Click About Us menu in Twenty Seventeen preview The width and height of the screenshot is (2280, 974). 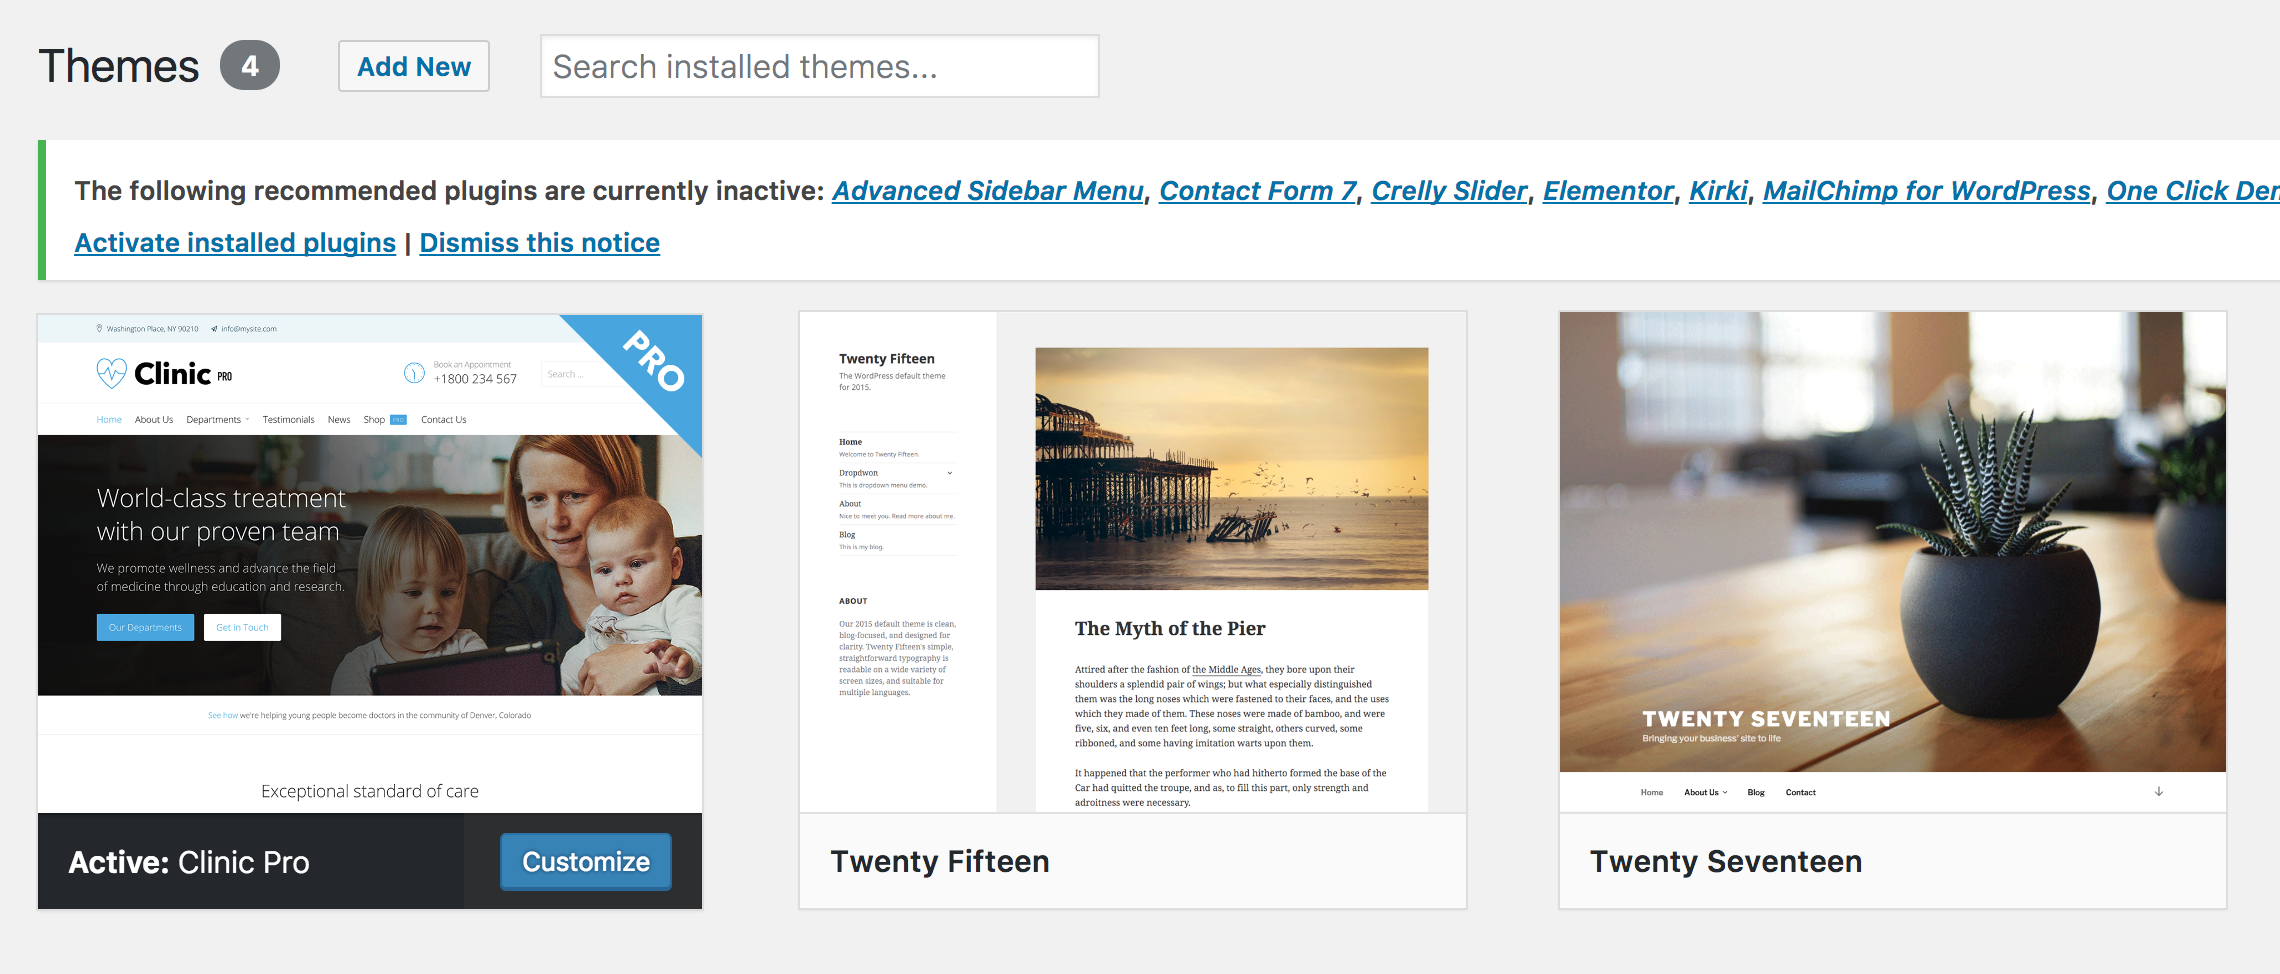tap(1705, 792)
